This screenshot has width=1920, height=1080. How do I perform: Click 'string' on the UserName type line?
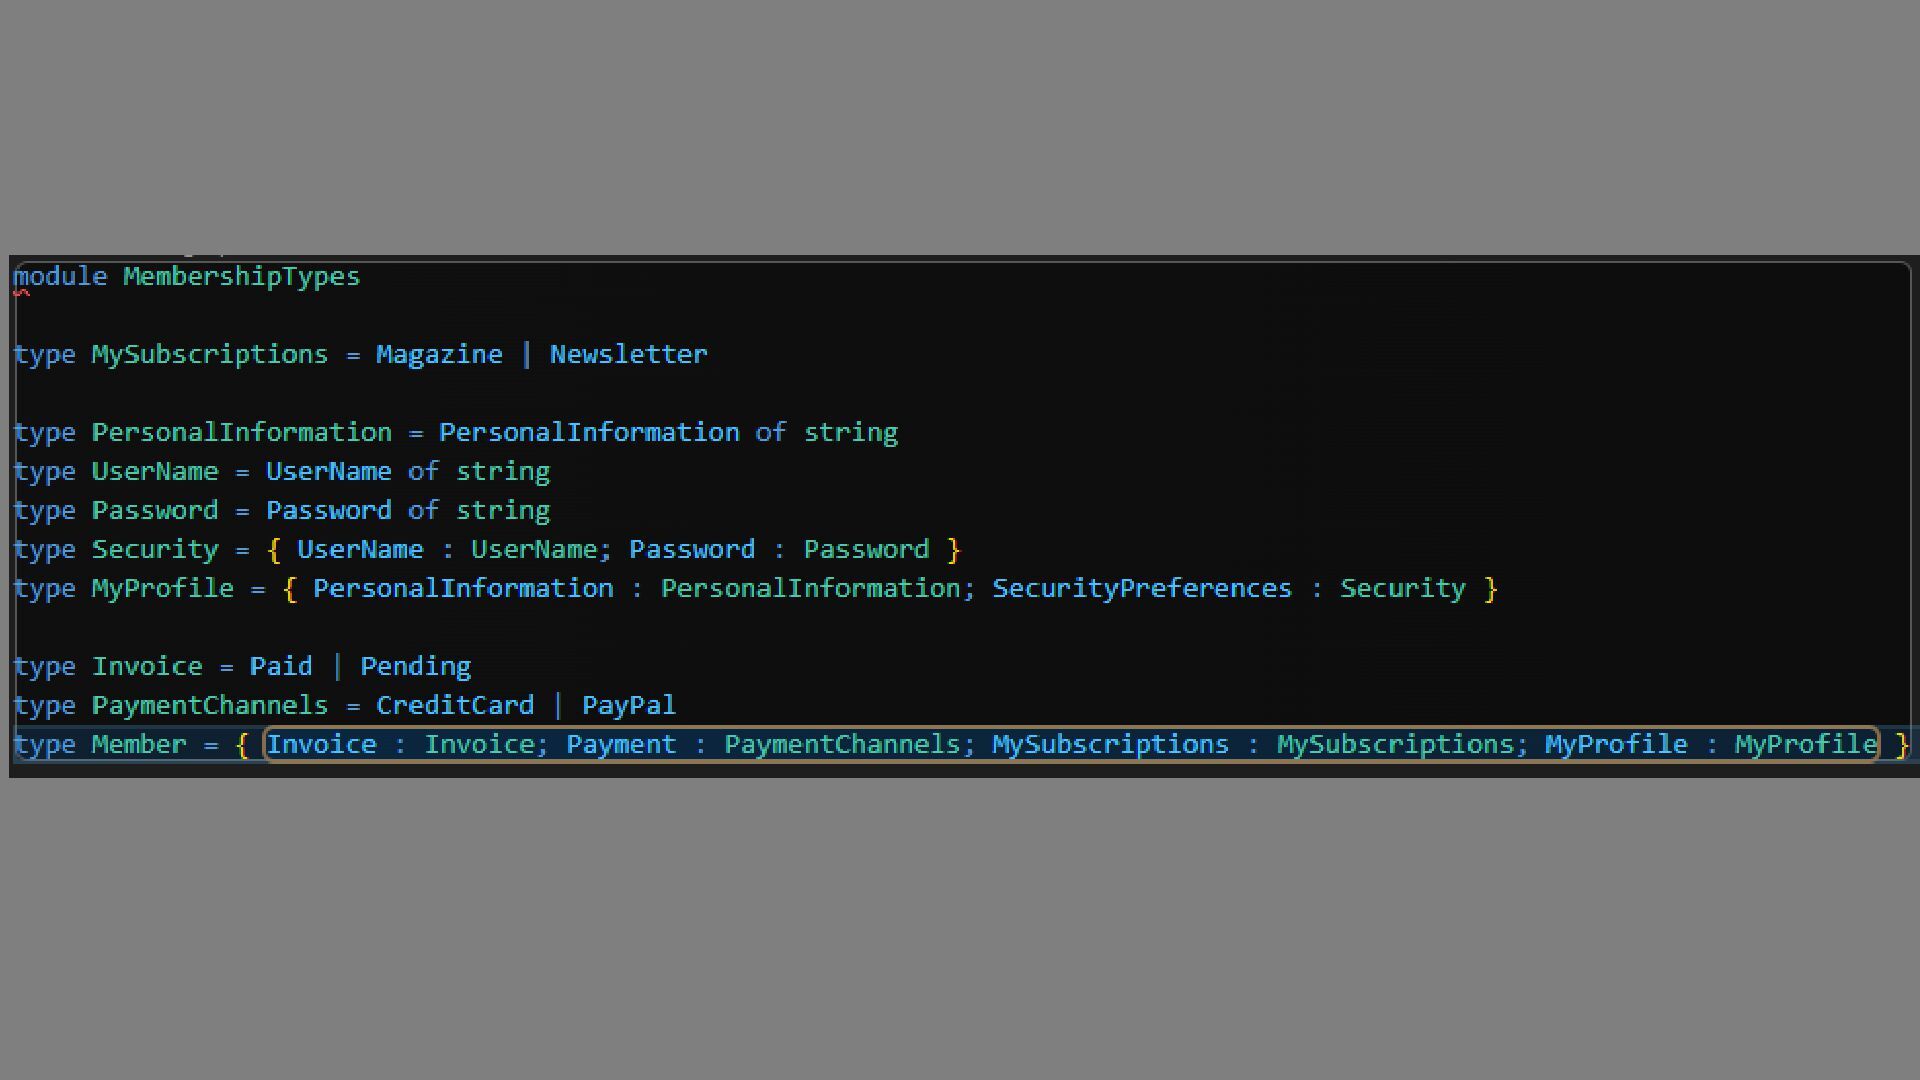click(x=502, y=471)
